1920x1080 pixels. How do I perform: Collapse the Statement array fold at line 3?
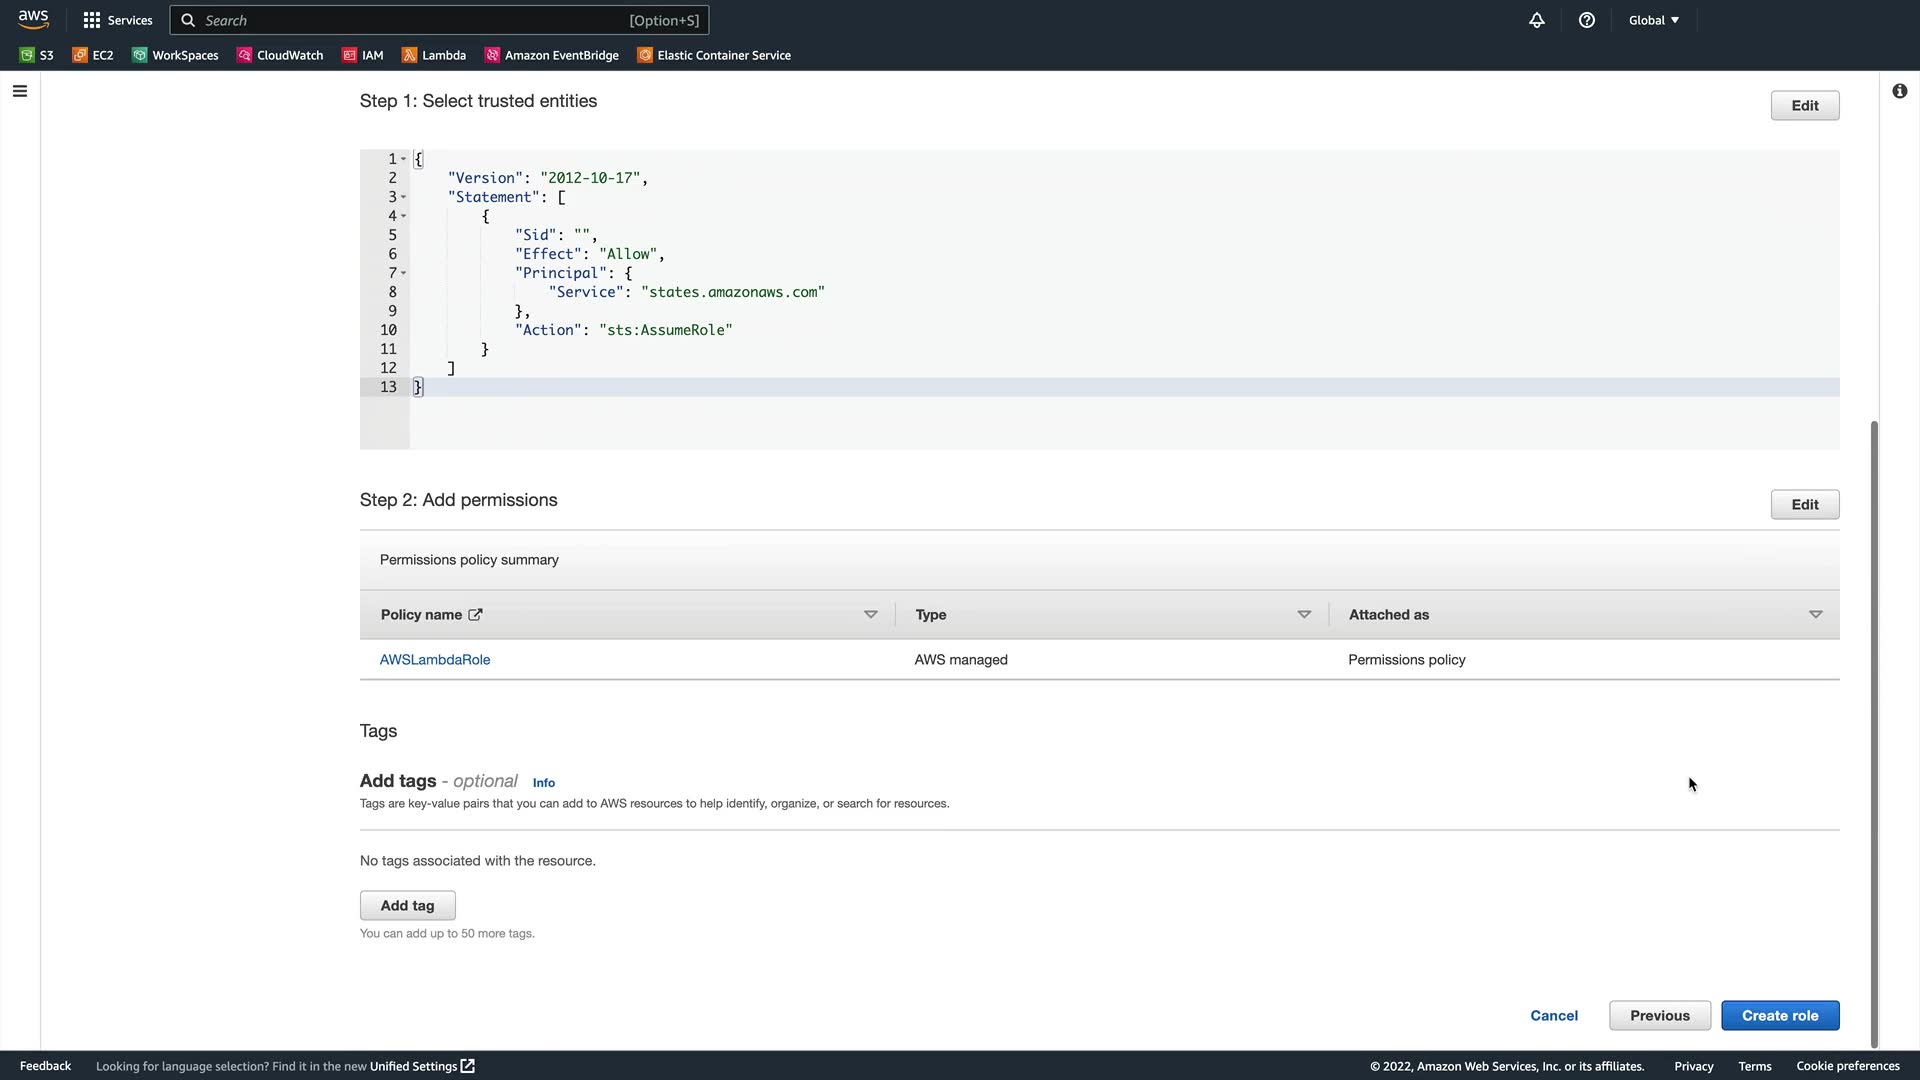pos(404,197)
